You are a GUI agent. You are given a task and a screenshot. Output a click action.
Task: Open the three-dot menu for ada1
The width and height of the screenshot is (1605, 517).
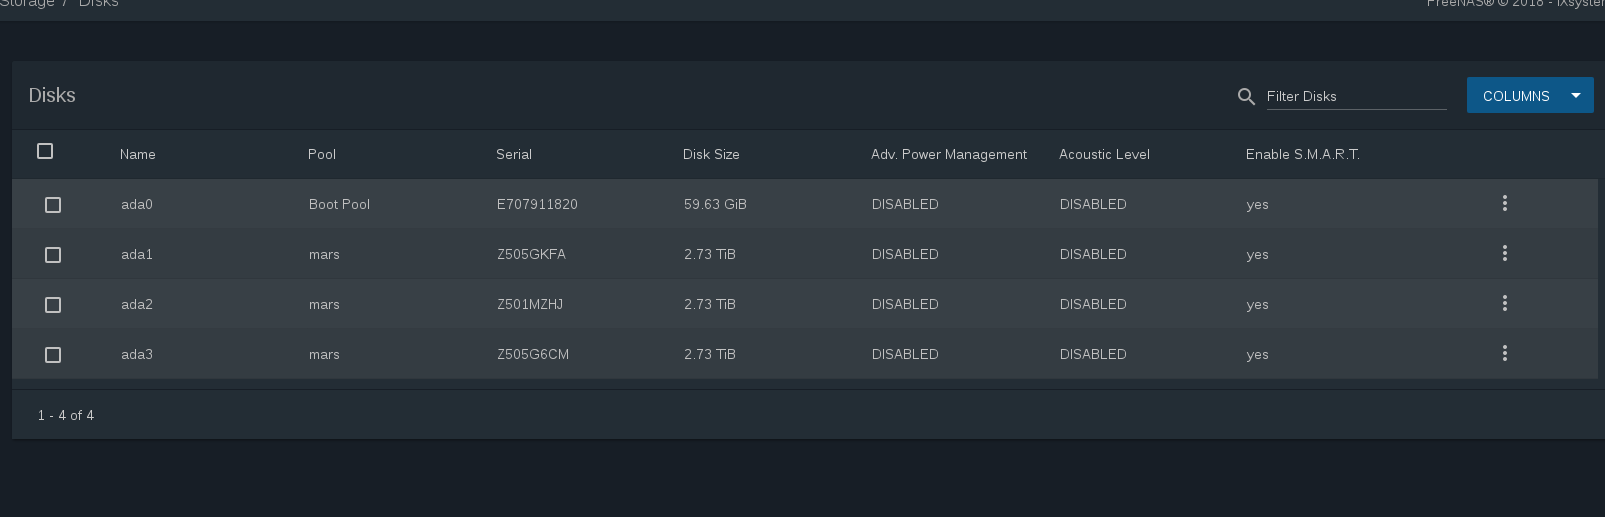[x=1504, y=254]
